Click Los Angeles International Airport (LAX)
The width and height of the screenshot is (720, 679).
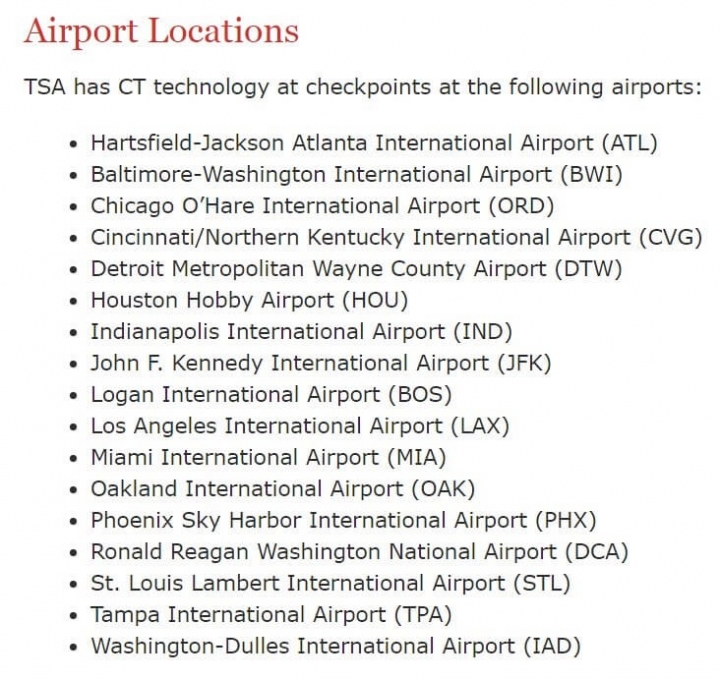(300, 426)
